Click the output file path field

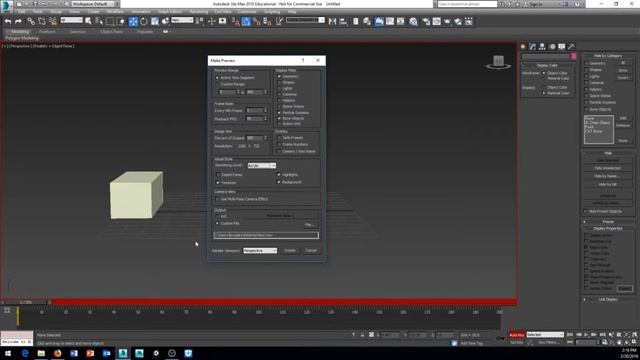[x=266, y=236]
